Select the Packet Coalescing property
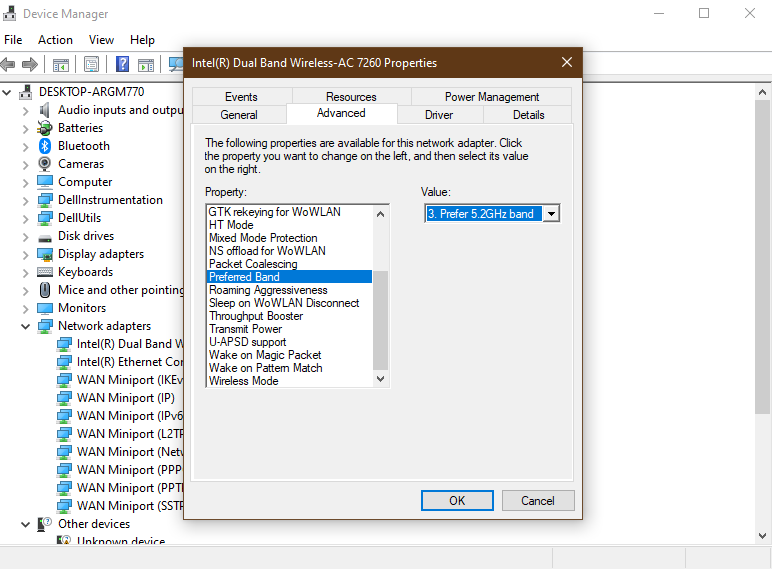 click(x=290, y=264)
